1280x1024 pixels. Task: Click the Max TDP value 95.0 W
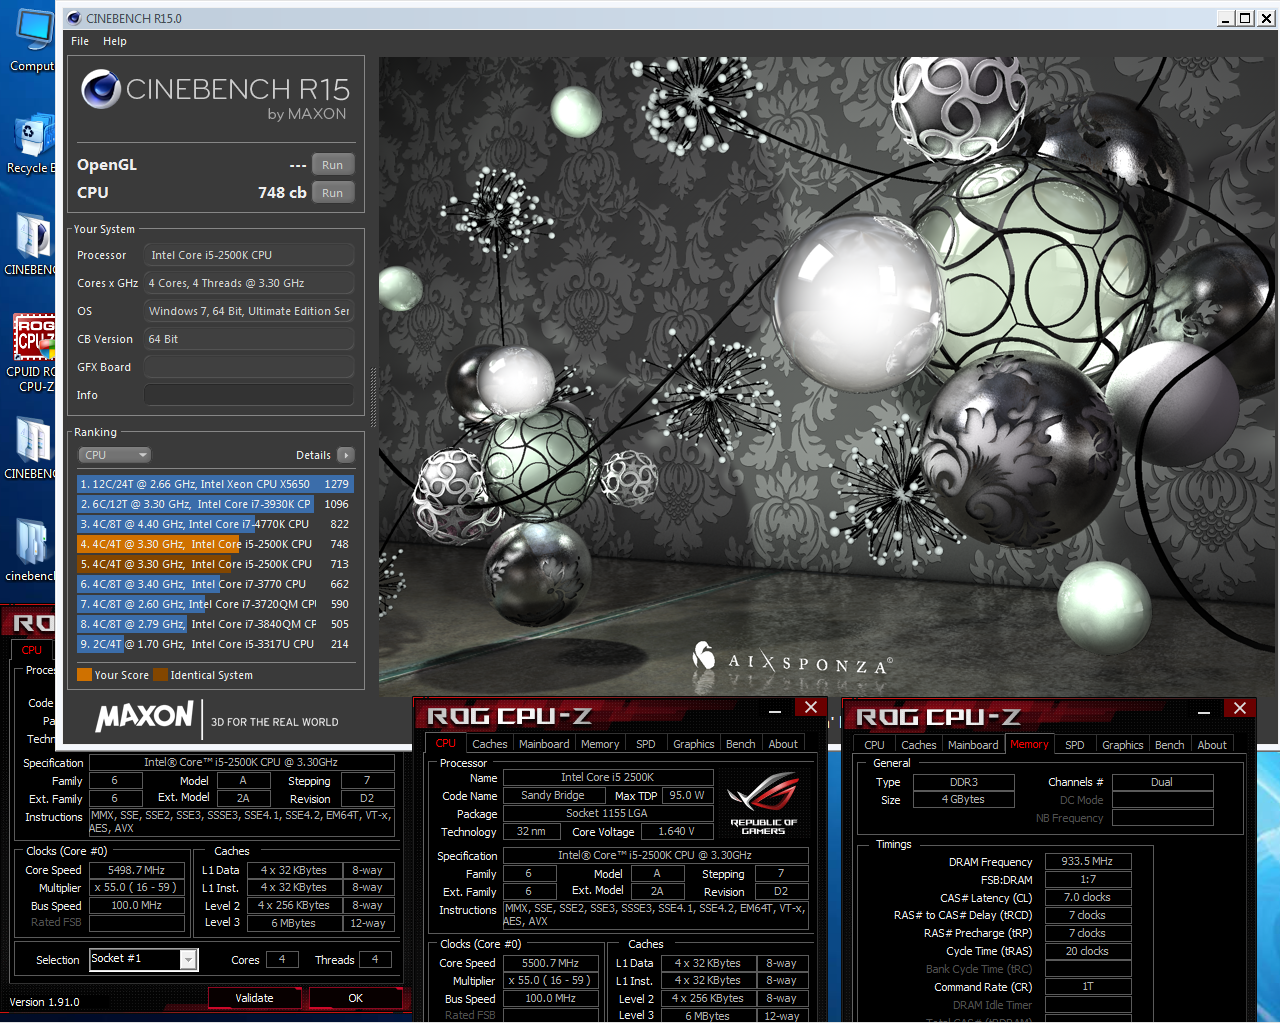[x=687, y=795]
